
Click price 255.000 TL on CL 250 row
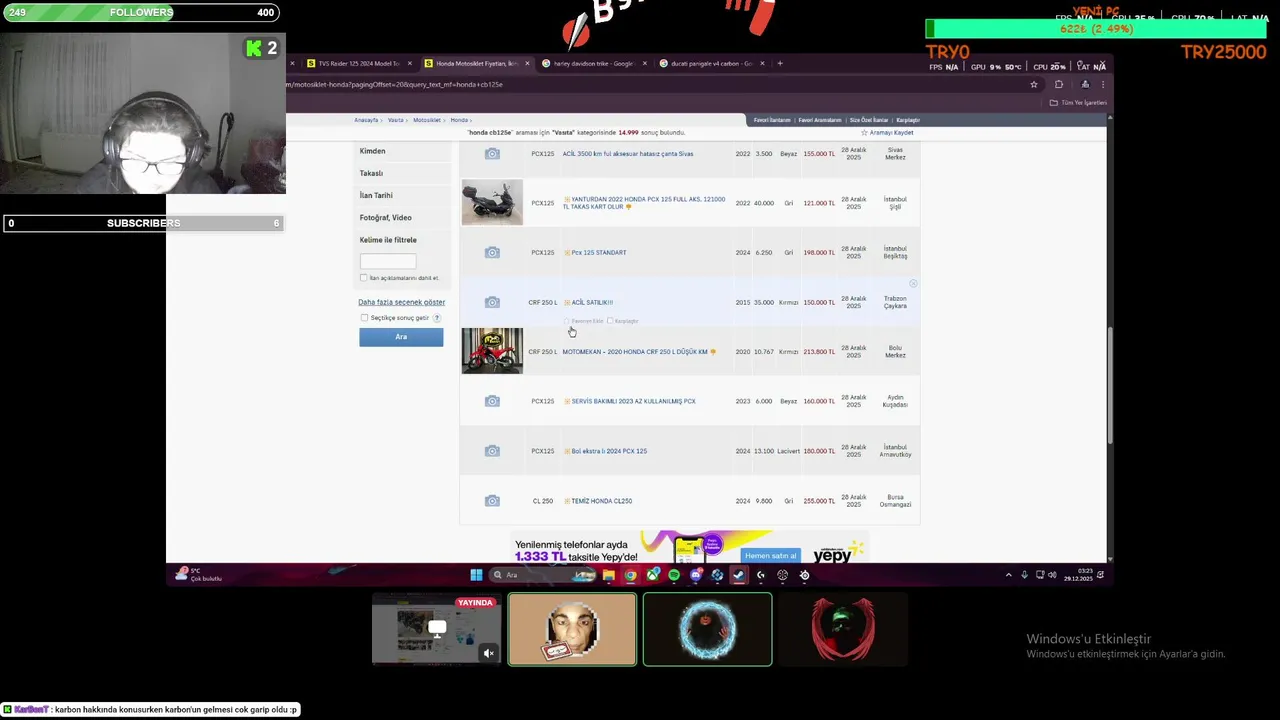coord(819,501)
